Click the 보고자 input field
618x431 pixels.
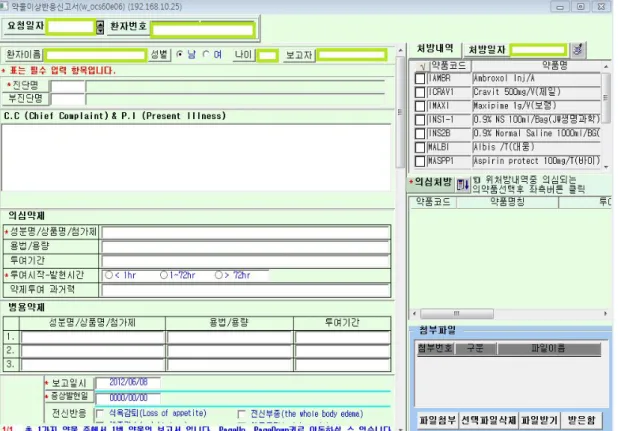(x=352, y=55)
